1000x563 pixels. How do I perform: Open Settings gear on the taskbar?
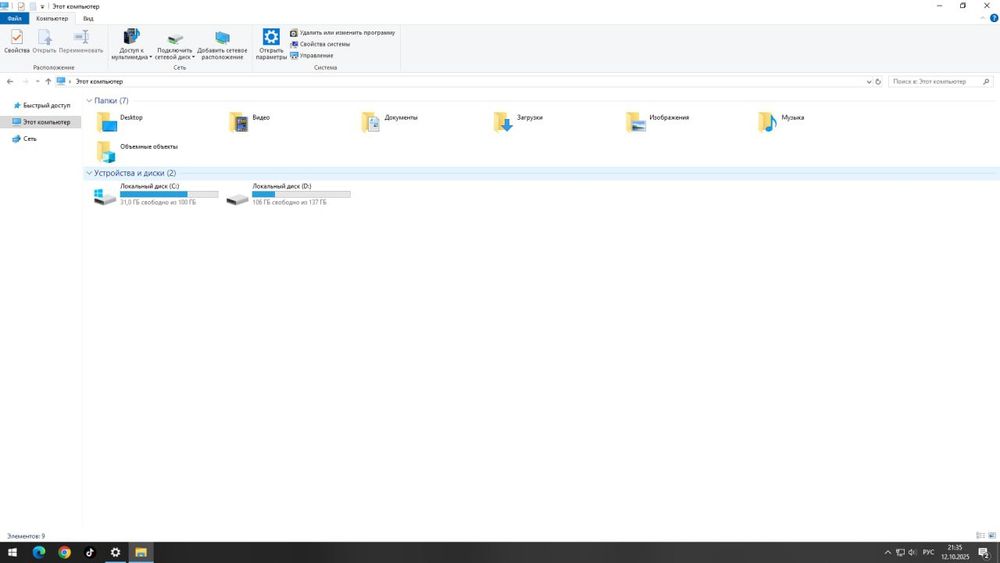[x=115, y=552]
